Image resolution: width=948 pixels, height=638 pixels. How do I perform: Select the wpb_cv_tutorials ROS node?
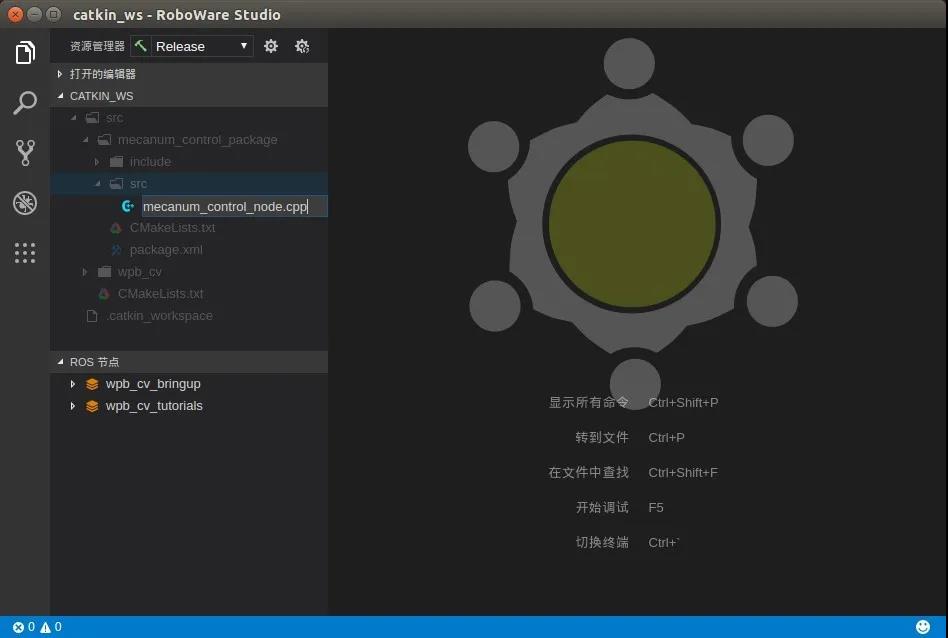click(x=154, y=406)
